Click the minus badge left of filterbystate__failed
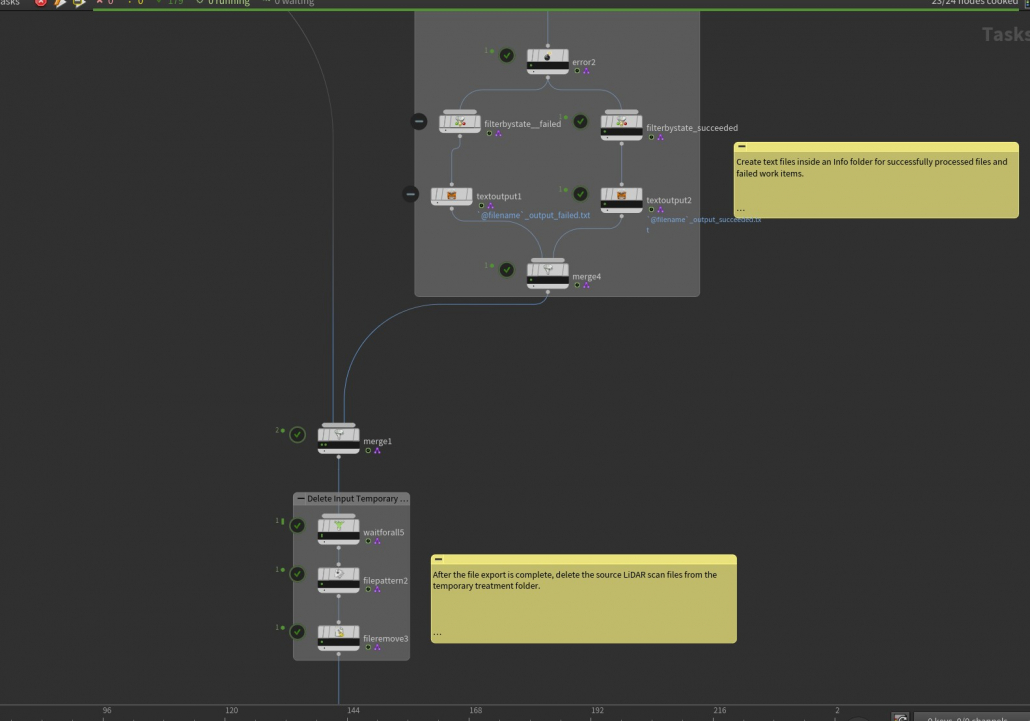 click(419, 121)
